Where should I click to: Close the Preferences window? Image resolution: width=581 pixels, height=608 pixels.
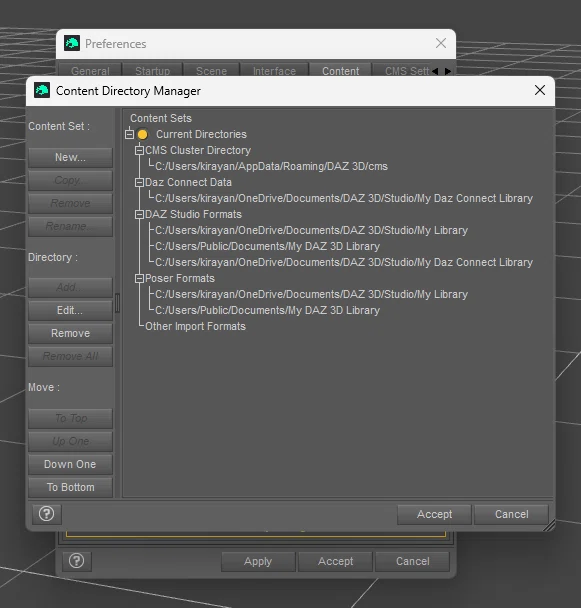coord(441,43)
